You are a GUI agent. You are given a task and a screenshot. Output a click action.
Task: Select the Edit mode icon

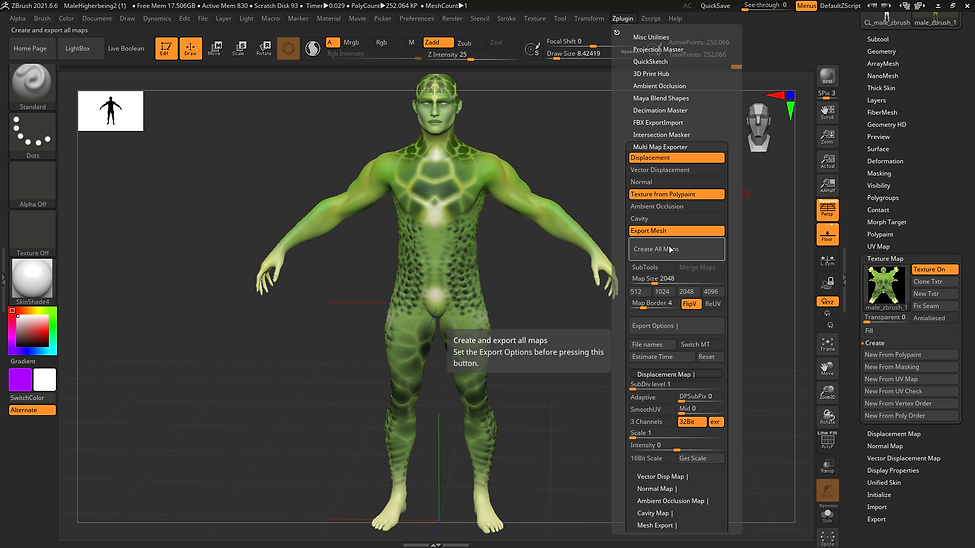pos(166,49)
